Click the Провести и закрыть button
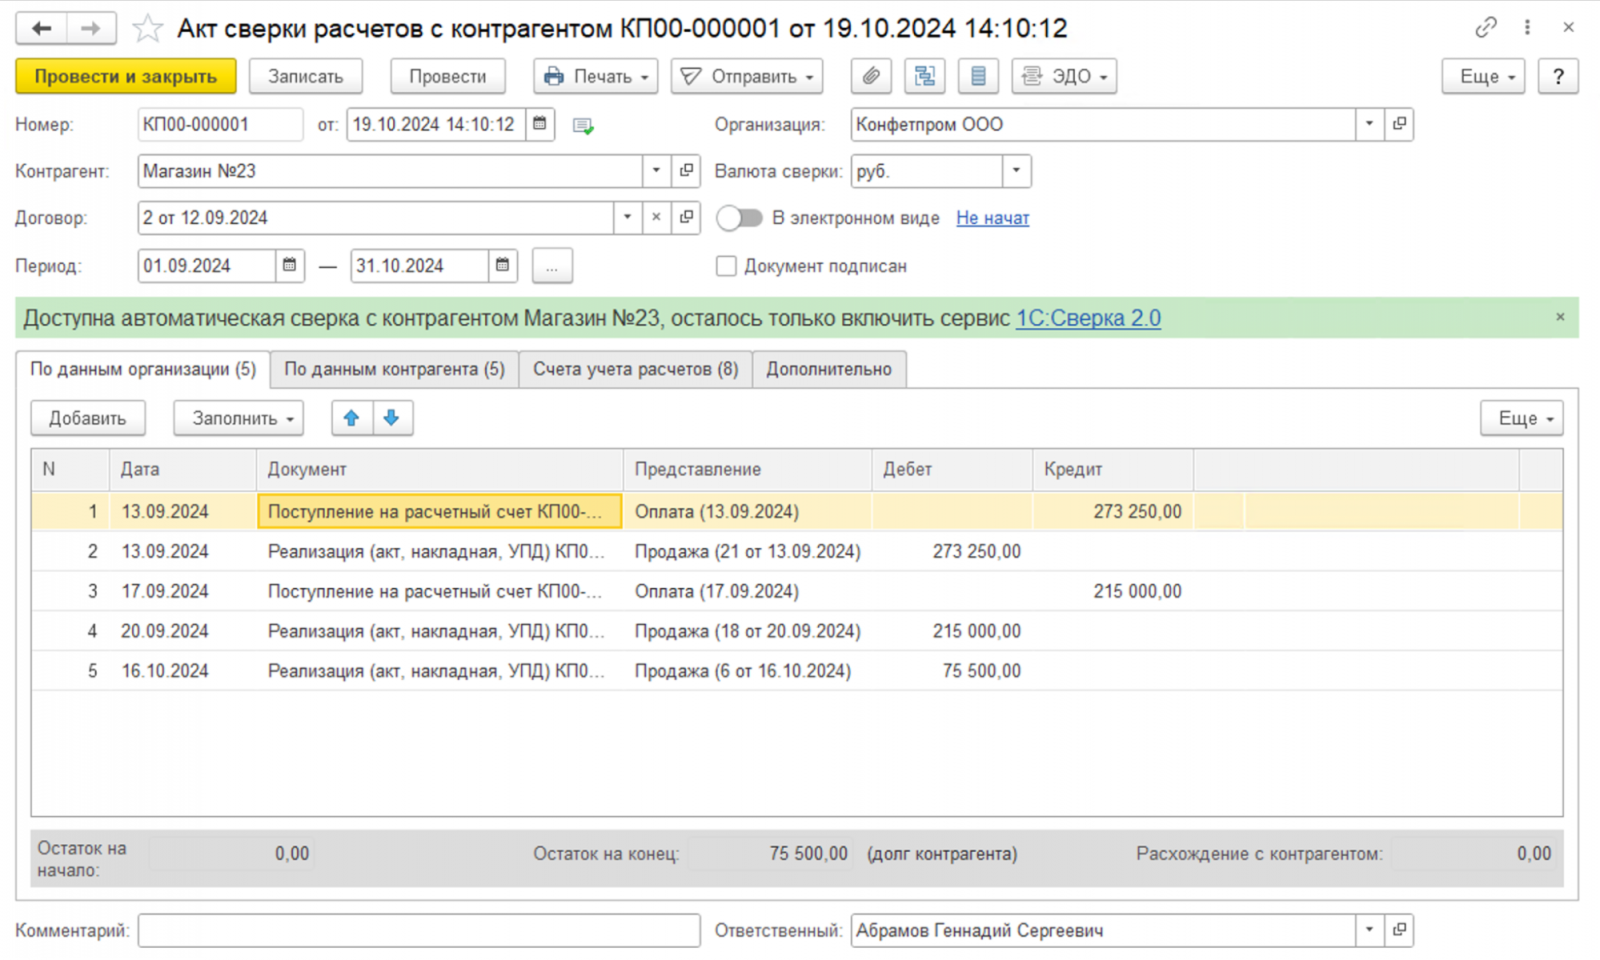 coord(126,76)
